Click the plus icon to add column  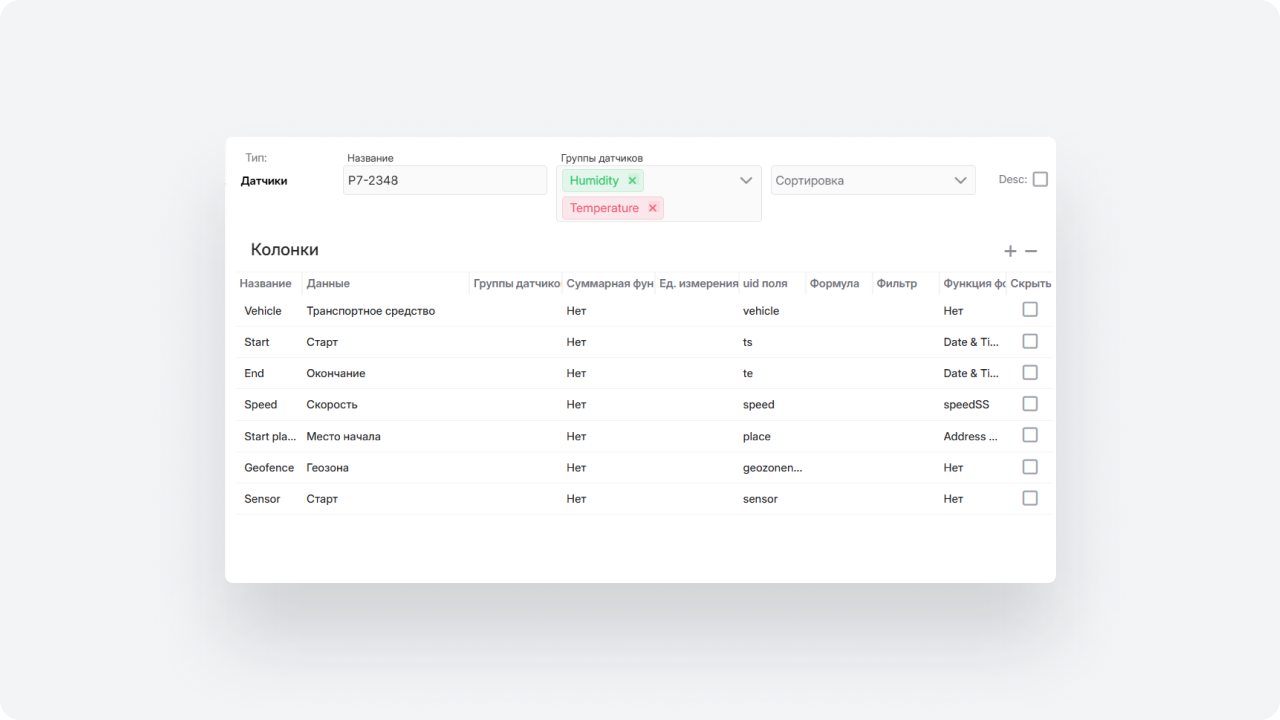point(1010,251)
